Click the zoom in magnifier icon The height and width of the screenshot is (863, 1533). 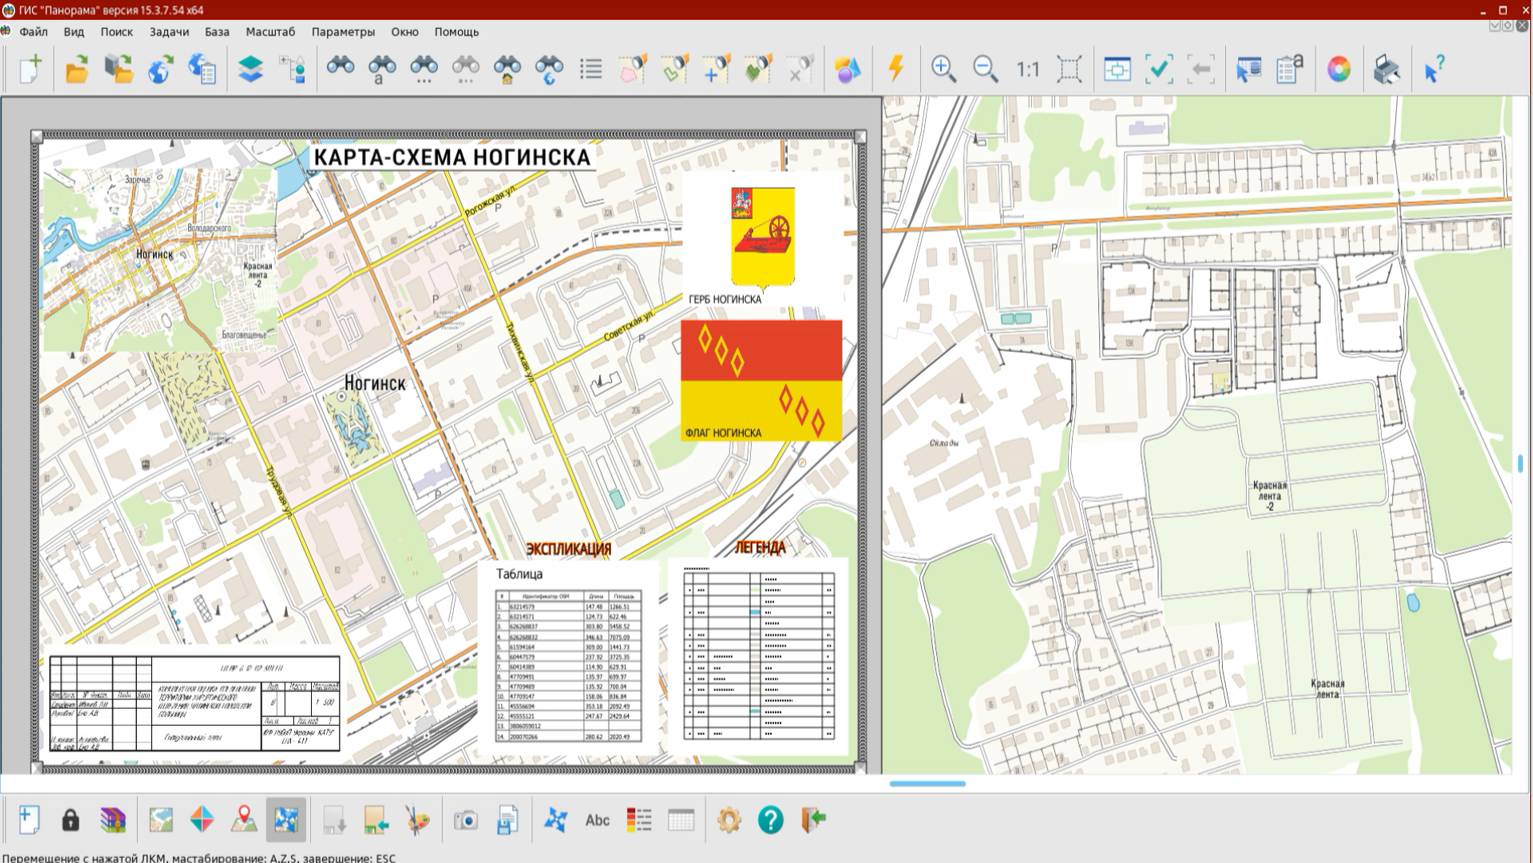coord(943,69)
